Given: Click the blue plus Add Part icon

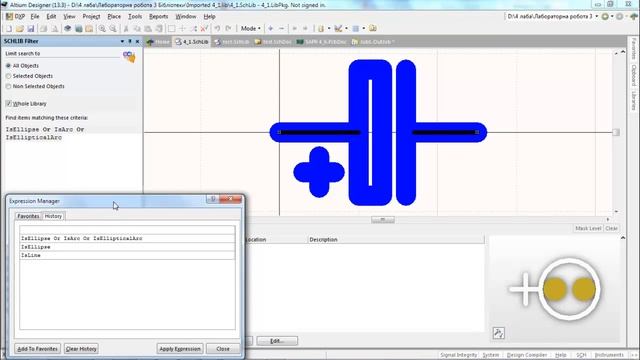Looking at the screenshot, I should click(271, 29).
